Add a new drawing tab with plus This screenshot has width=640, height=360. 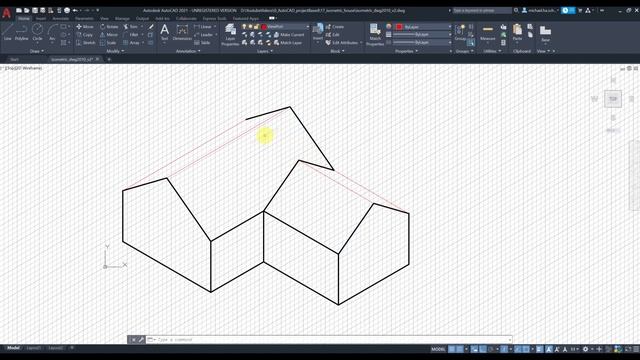click(109, 59)
